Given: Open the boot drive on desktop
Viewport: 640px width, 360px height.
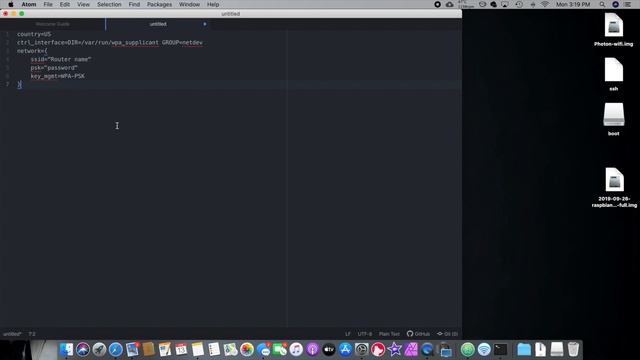Looking at the screenshot, I should tap(613, 119).
